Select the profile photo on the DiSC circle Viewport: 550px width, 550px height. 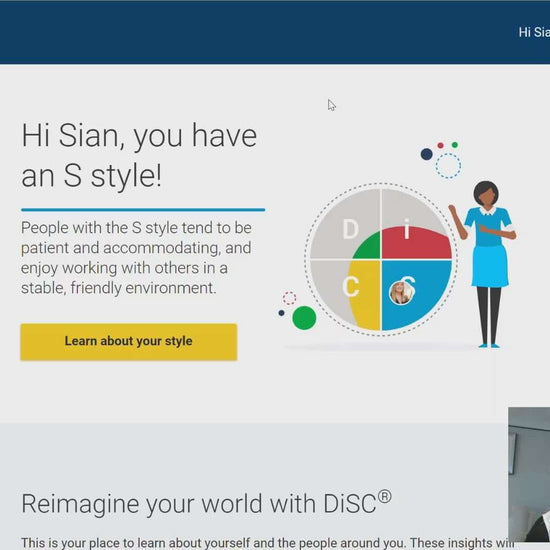click(401, 293)
